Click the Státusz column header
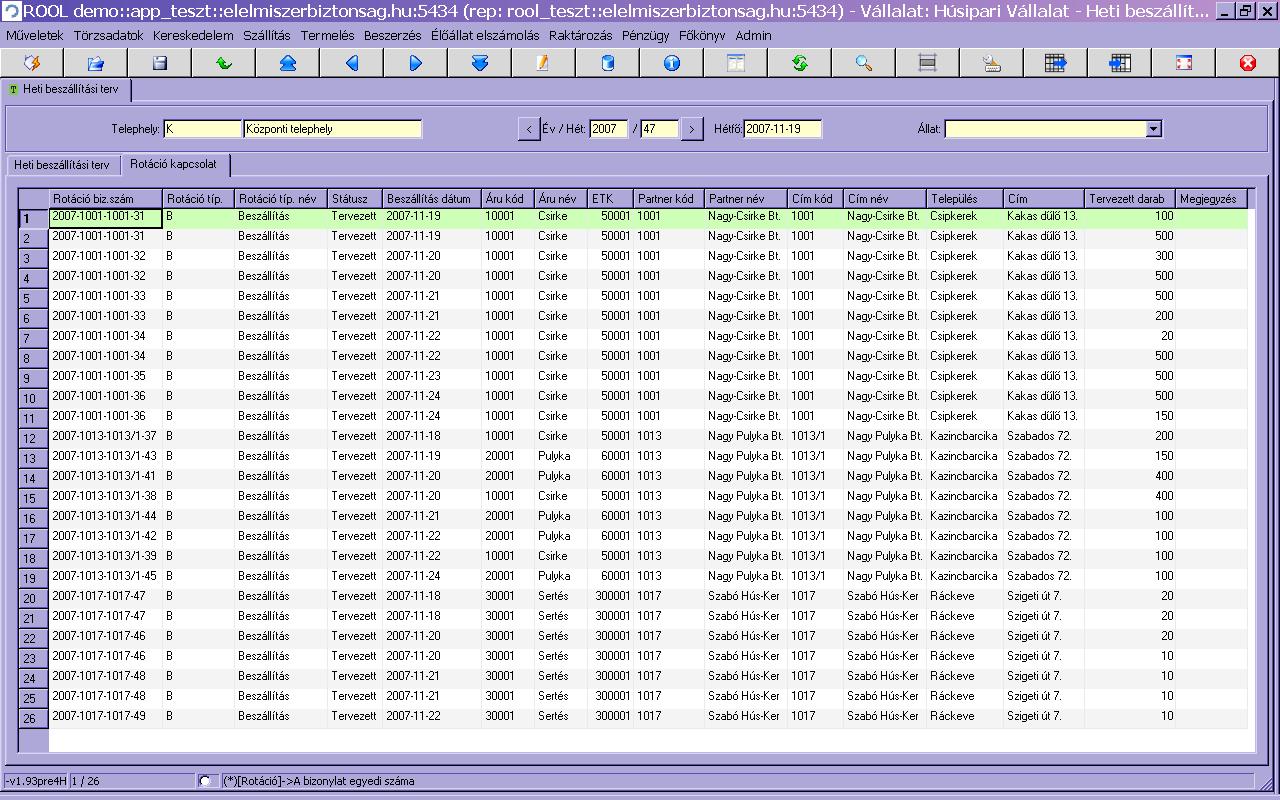This screenshot has height=800, width=1280. click(355, 199)
